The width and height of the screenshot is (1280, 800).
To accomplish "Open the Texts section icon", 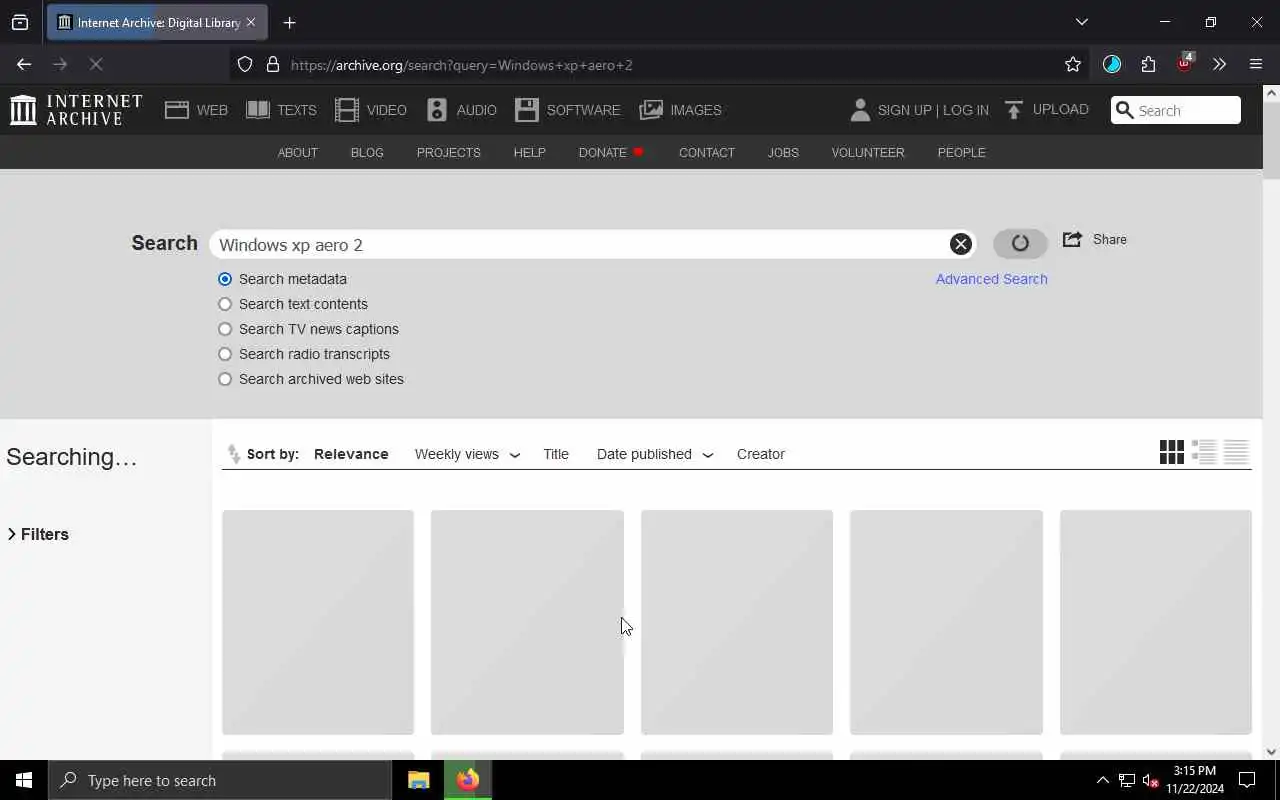I will pyautogui.click(x=258, y=110).
